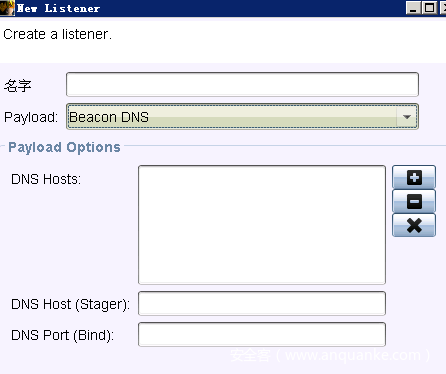Click the DNS Port (Bind) label
The image size is (446, 374).
pyautogui.click(x=62, y=335)
